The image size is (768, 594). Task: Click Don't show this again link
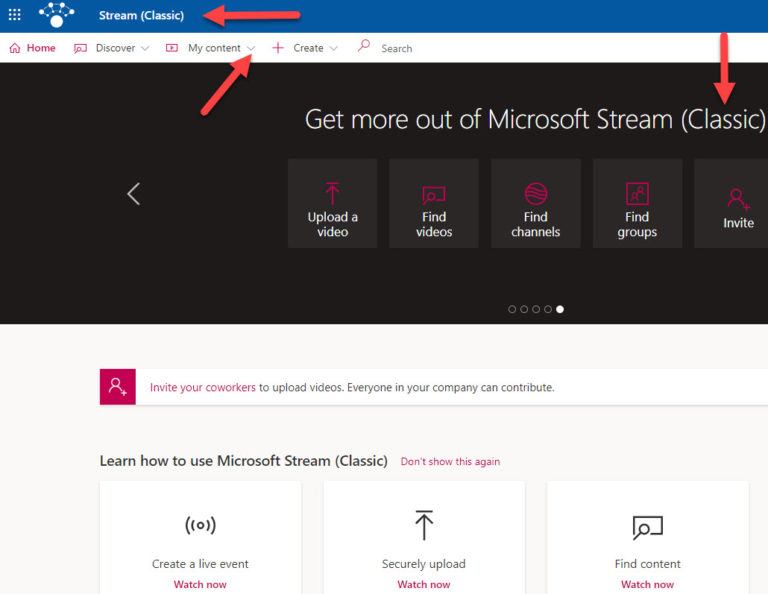[450, 462]
